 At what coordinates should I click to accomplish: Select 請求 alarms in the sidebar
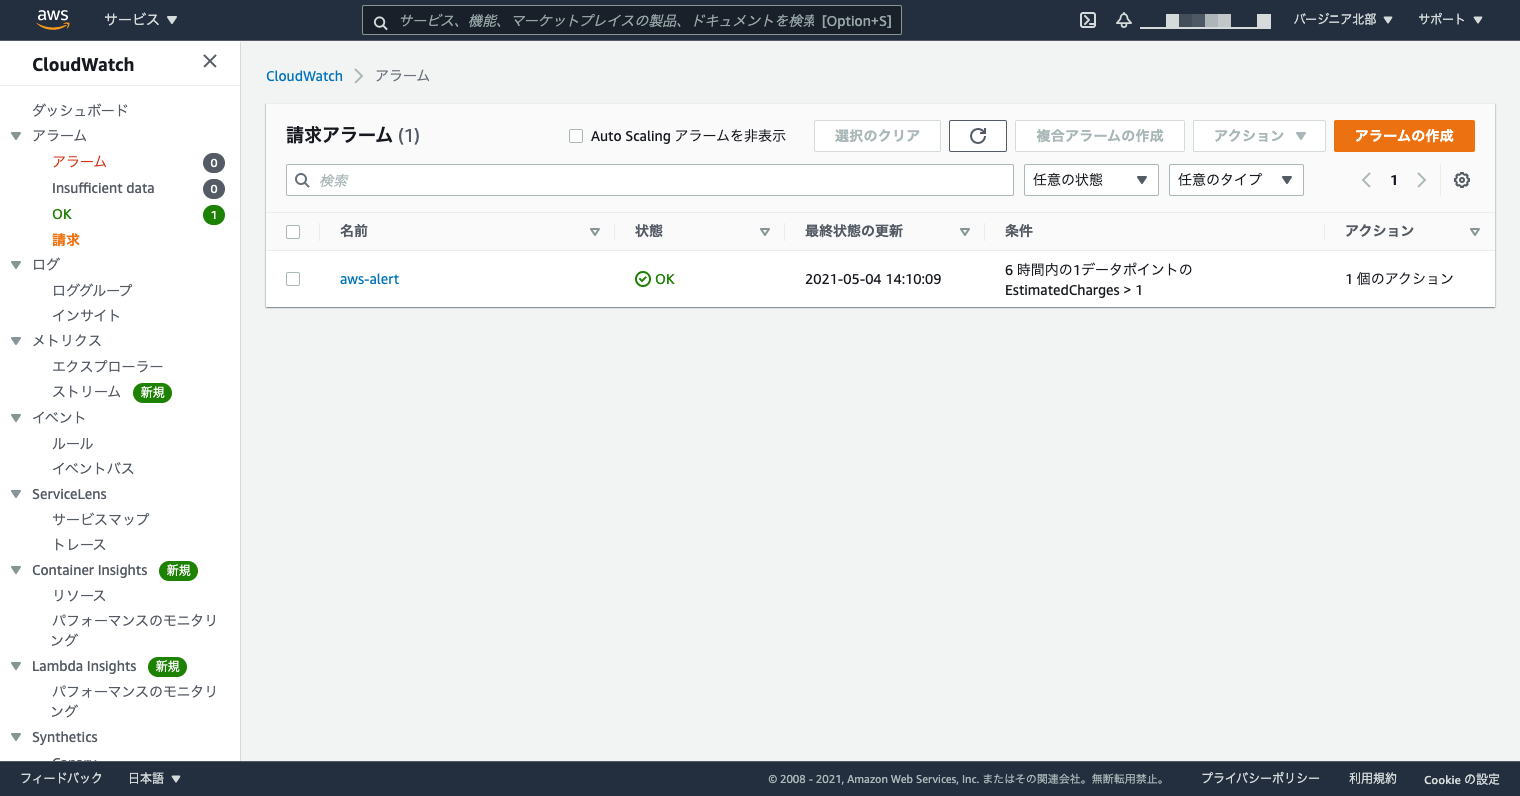pyautogui.click(x=66, y=240)
